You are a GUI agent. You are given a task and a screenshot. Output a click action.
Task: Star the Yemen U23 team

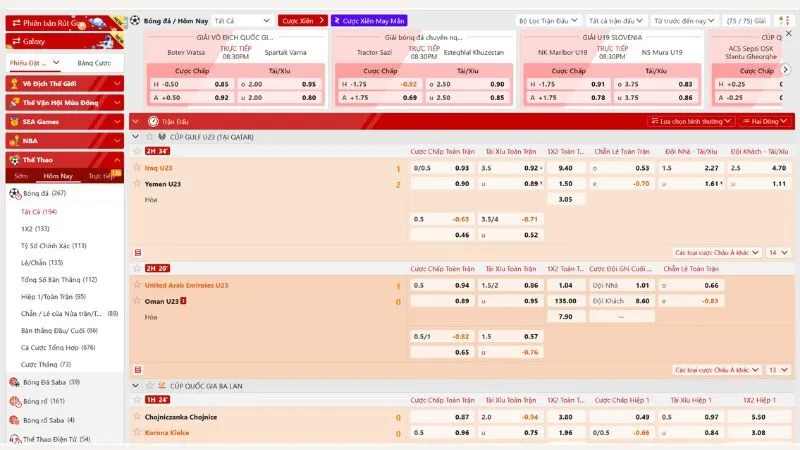point(136,184)
